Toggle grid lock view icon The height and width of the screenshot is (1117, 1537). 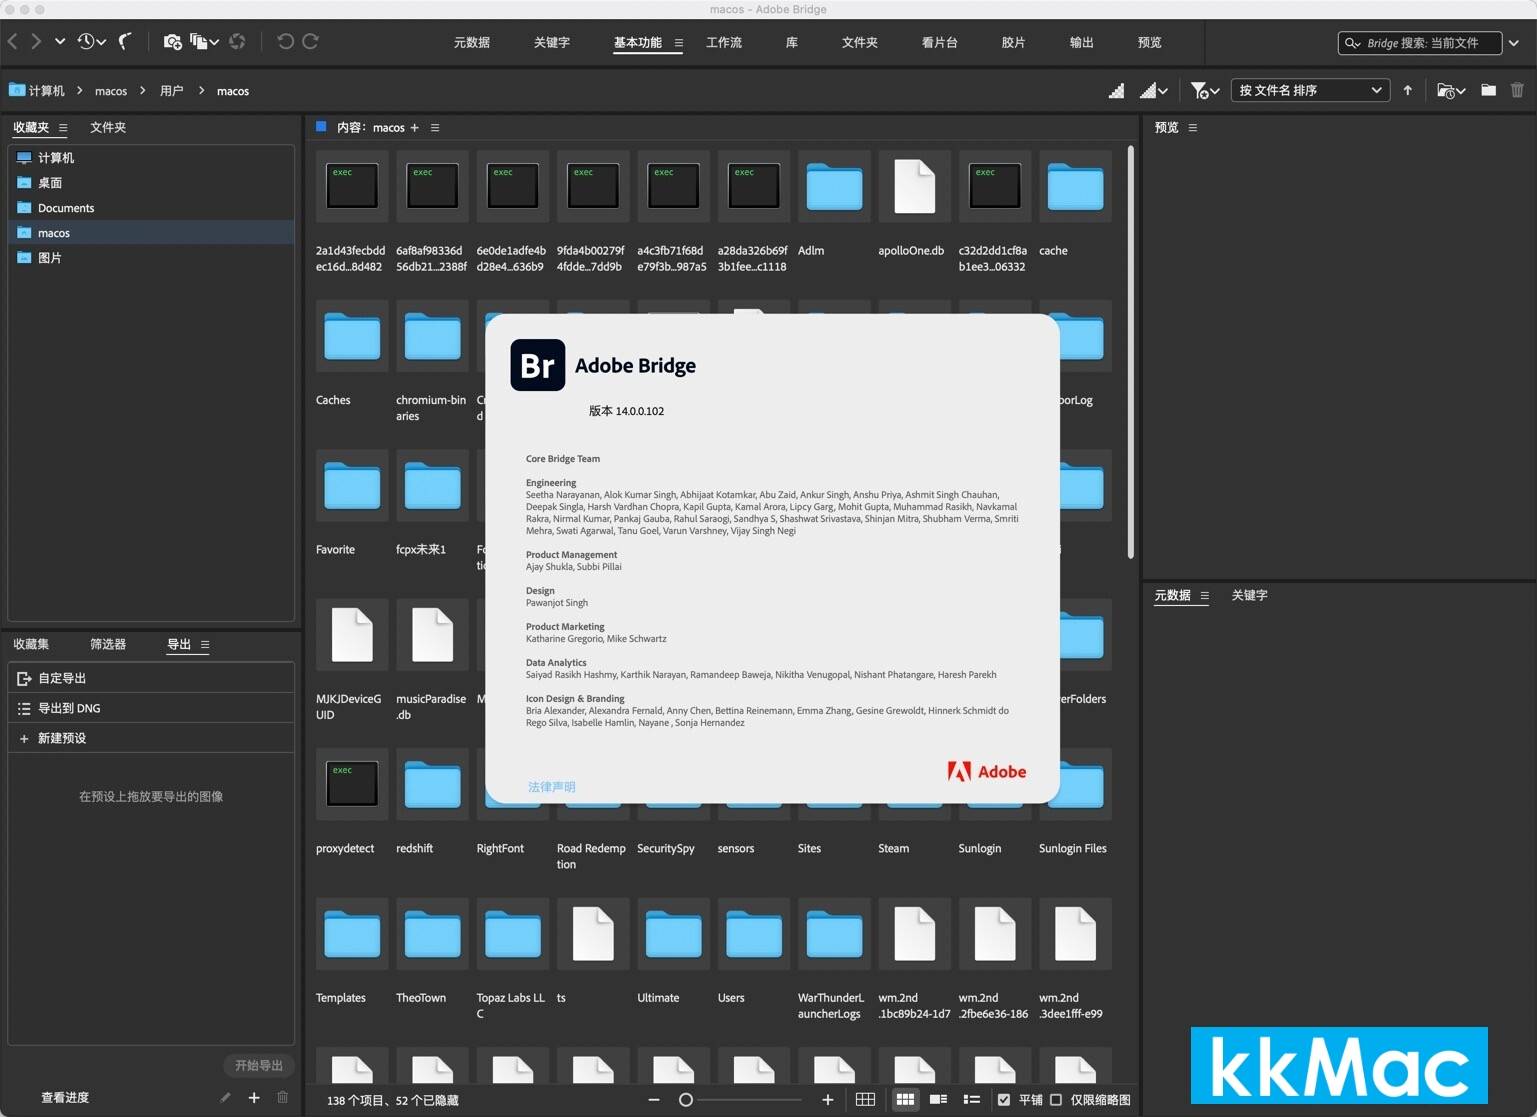tap(866, 1100)
